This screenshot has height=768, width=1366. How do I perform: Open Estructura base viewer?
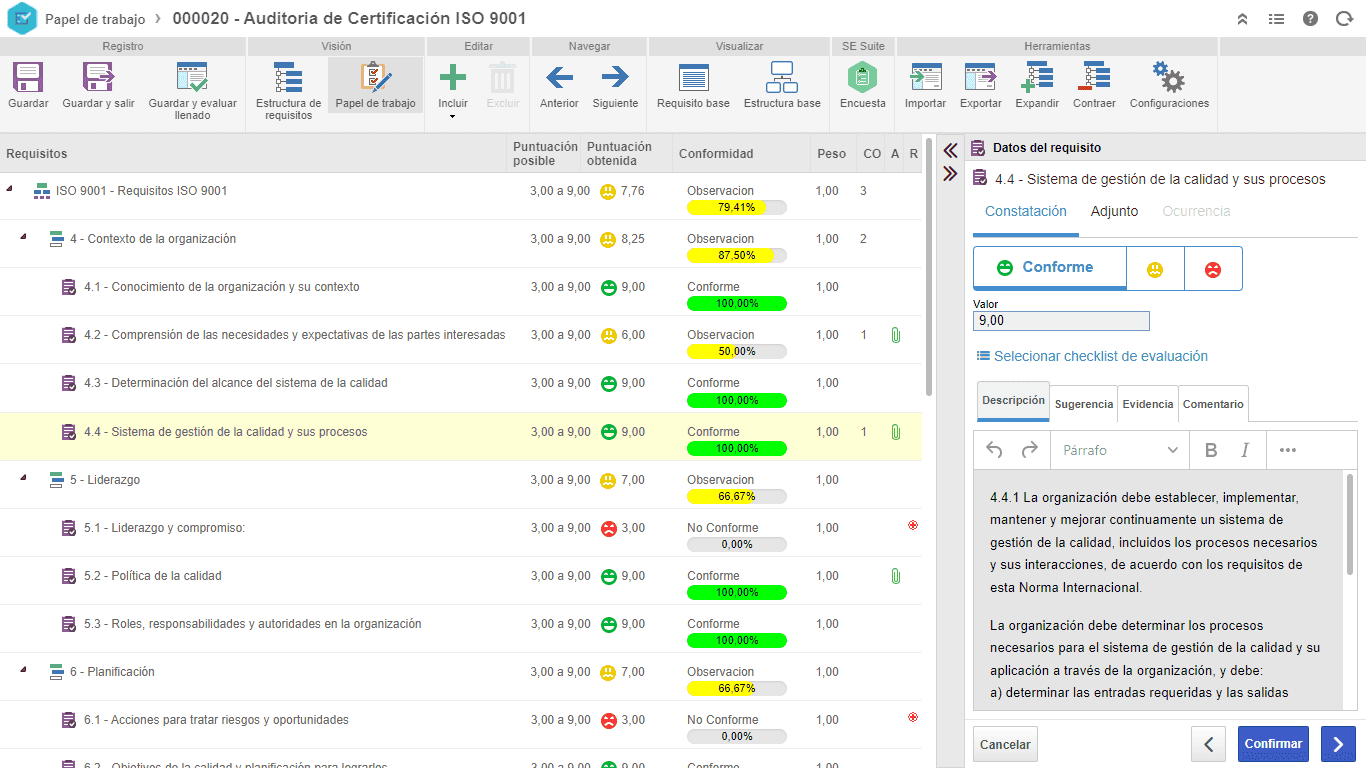tap(782, 86)
